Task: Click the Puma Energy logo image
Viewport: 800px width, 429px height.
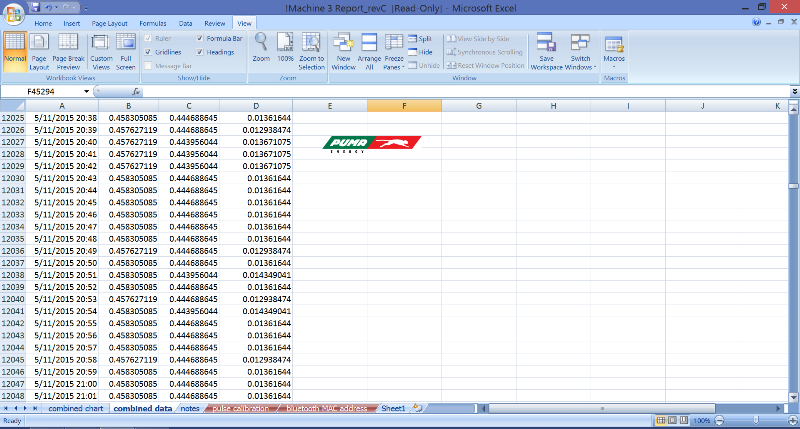Action: pyautogui.click(x=372, y=143)
